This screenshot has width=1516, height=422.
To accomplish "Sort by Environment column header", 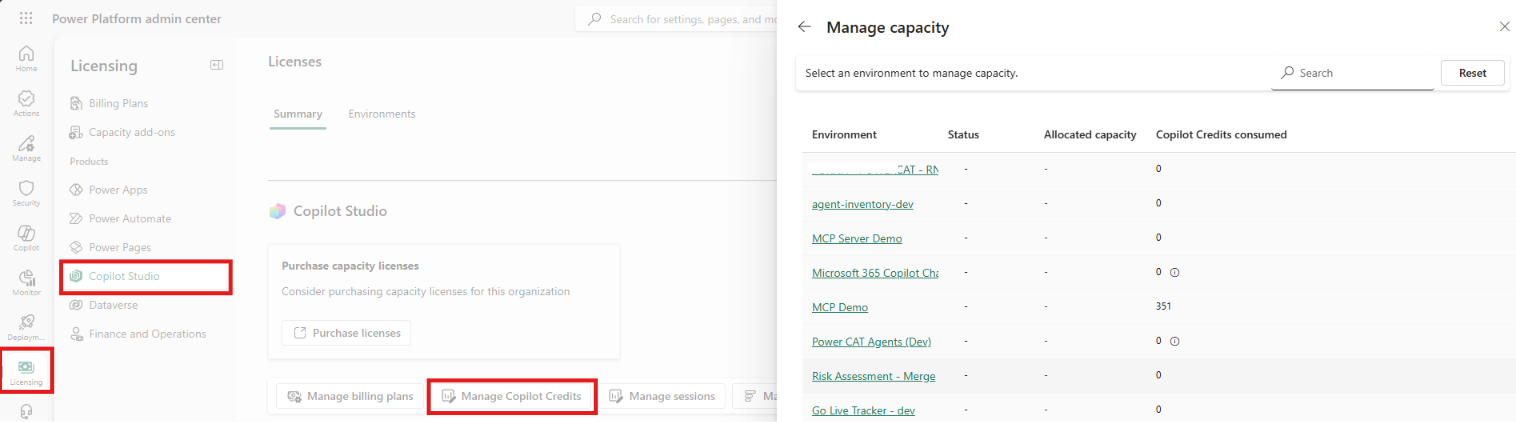I will tap(844, 134).
